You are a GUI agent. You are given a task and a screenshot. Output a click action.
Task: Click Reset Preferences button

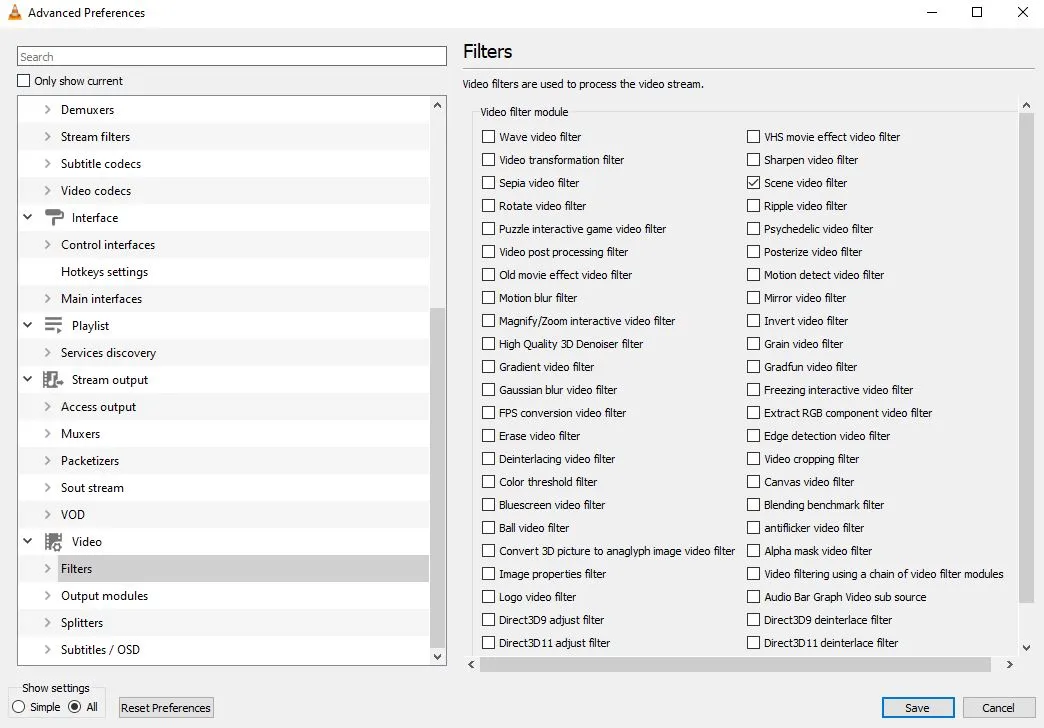pyautogui.click(x=166, y=707)
